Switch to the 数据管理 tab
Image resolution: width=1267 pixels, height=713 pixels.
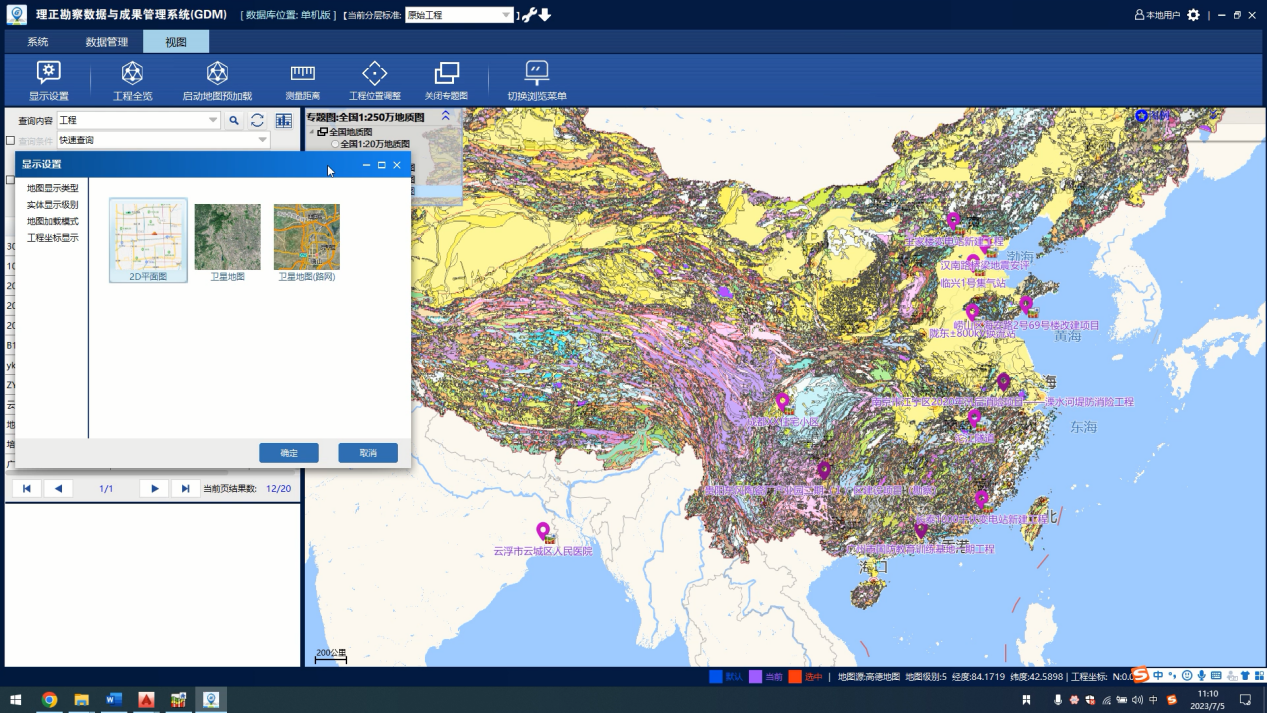click(x=106, y=42)
